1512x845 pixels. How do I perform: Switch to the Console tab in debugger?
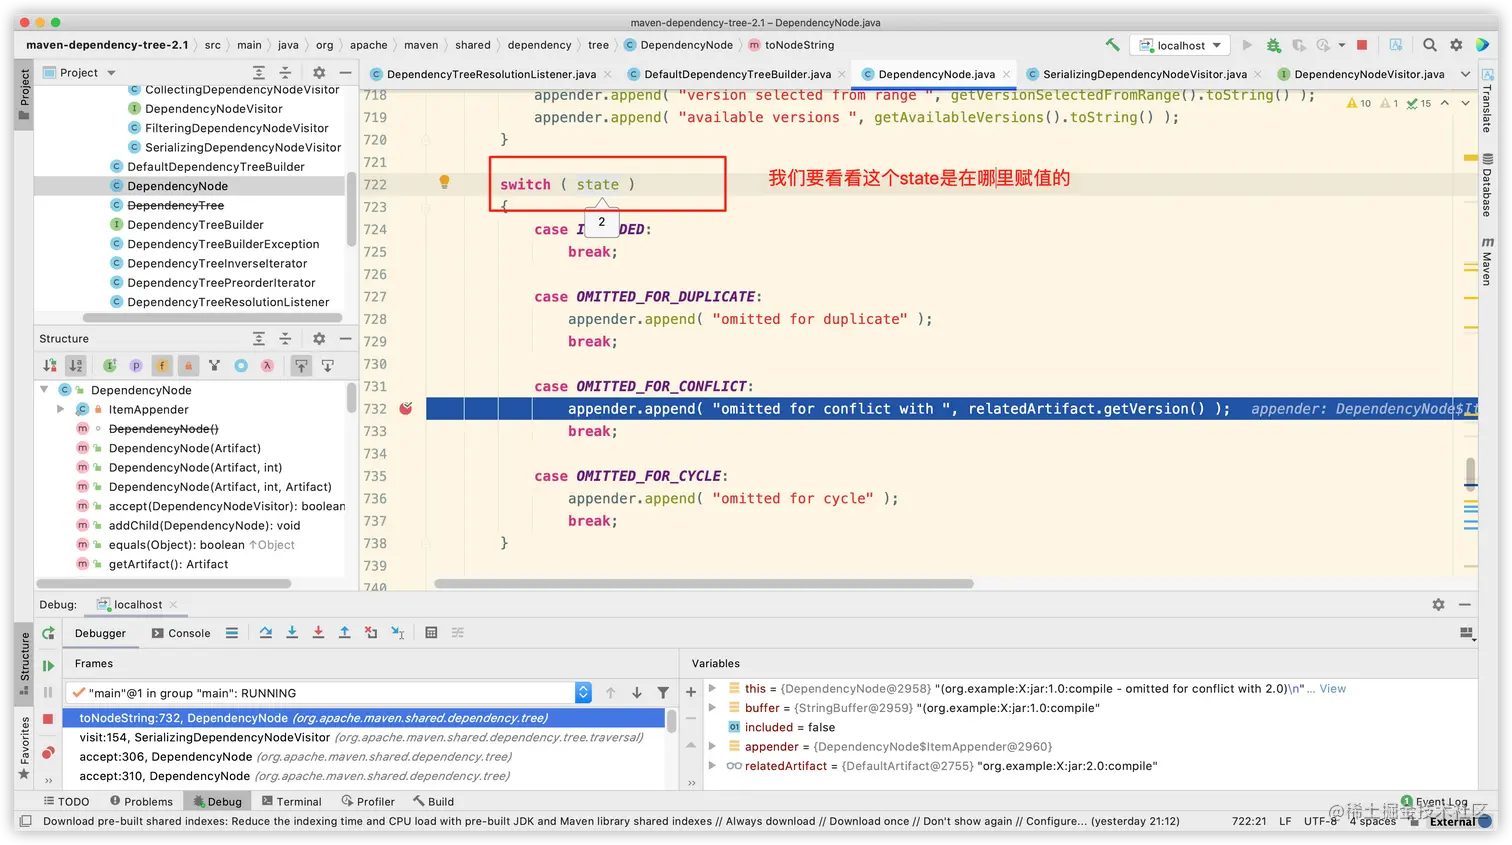pos(181,633)
